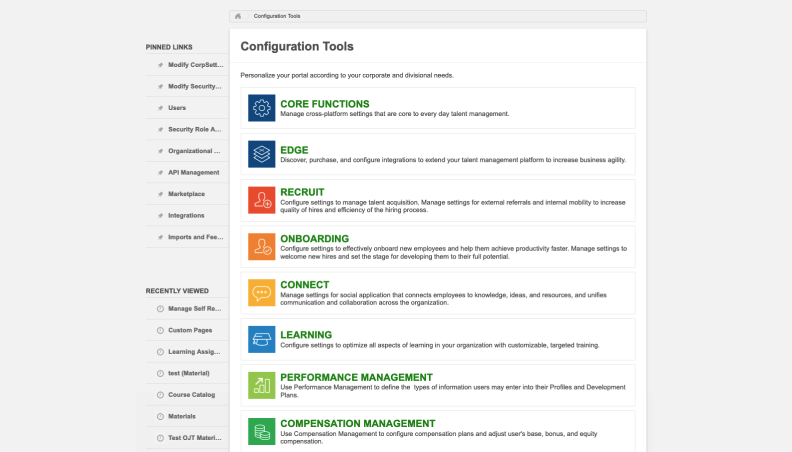Open API Management pinned link
Viewport: 792px width, 452px height.
click(x=193, y=172)
